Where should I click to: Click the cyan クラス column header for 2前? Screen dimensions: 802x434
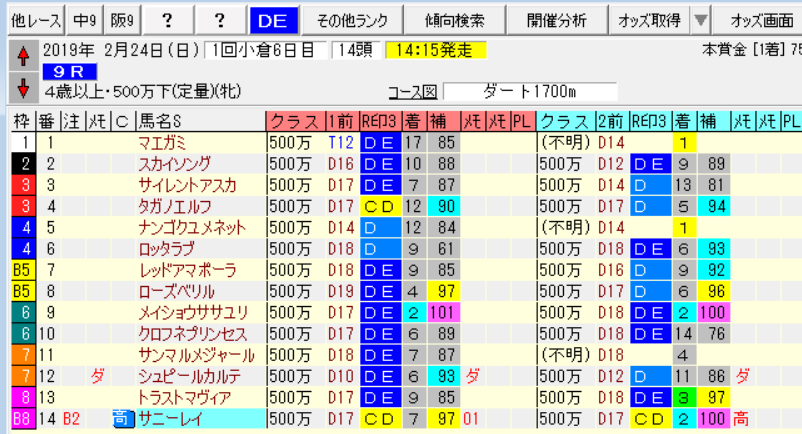coord(566,122)
